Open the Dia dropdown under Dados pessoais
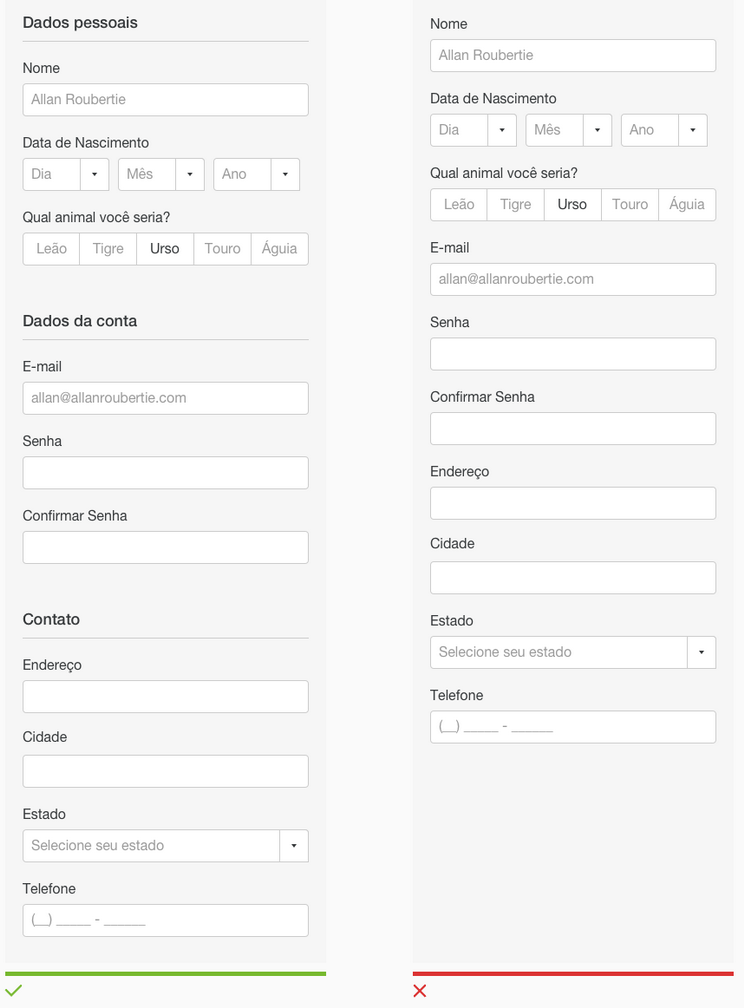744x1008 pixels. coord(94,174)
